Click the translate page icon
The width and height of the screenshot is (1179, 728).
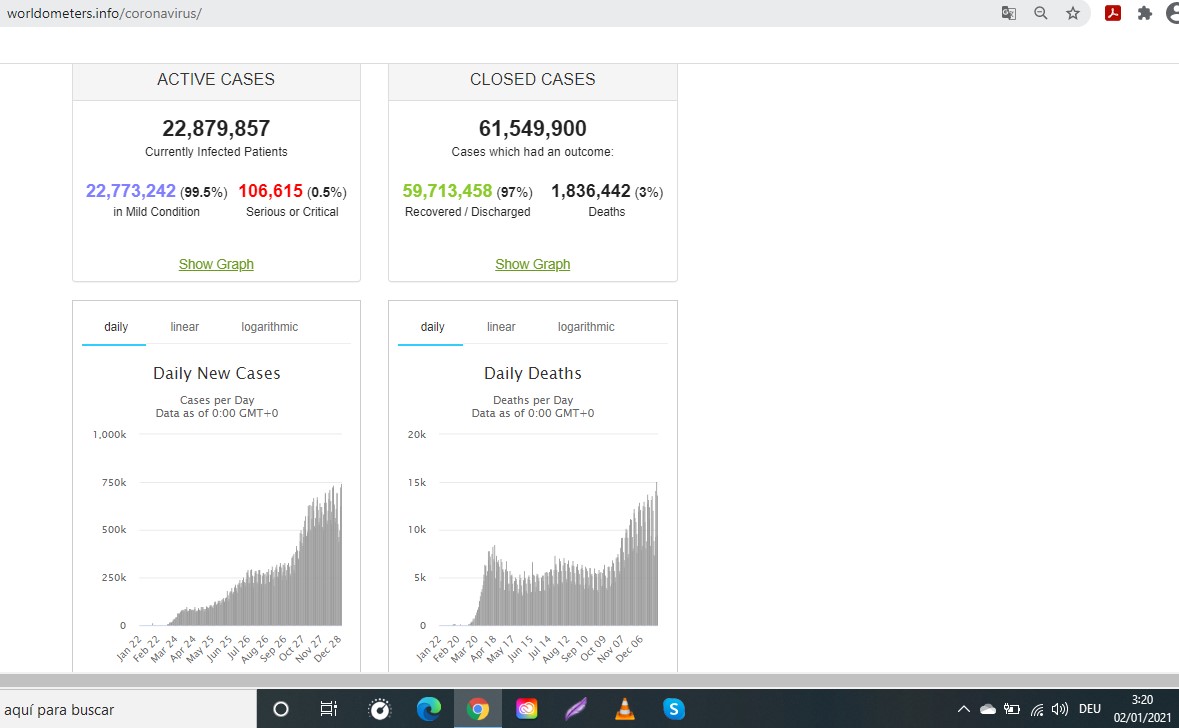coord(1009,13)
